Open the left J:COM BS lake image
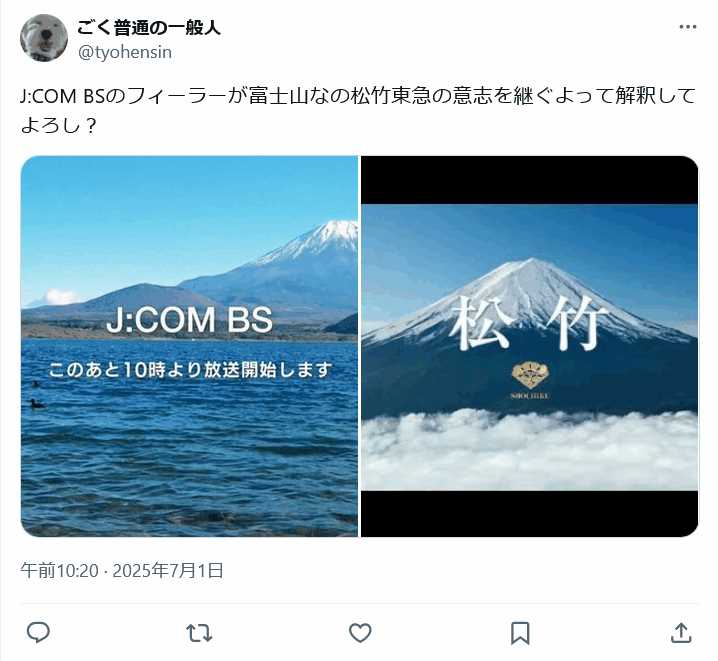Image resolution: width=718 pixels, height=661 pixels. pyautogui.click(x=190, y=347)
